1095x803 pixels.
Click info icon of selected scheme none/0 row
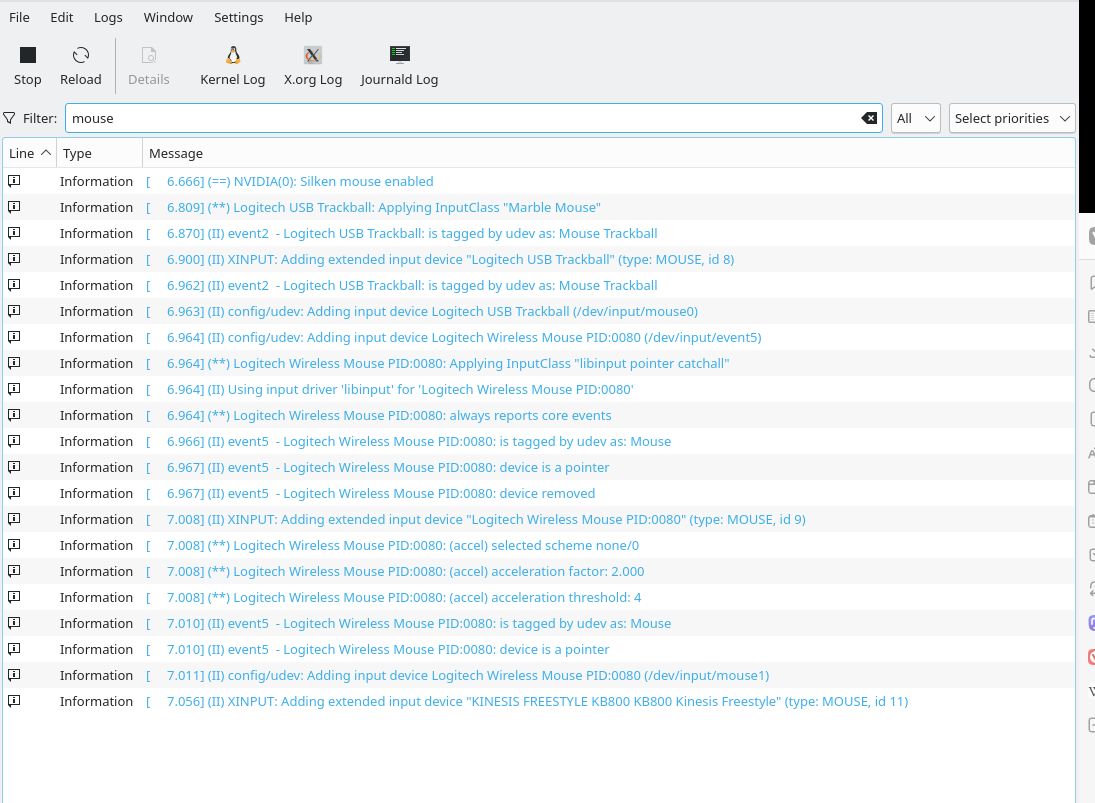tap(14, 545)
